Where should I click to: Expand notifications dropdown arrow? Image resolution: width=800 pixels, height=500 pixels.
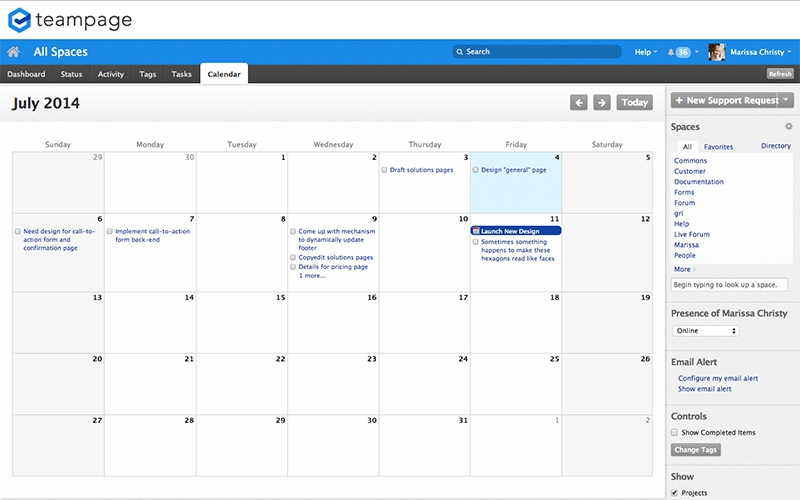(696, 52)
